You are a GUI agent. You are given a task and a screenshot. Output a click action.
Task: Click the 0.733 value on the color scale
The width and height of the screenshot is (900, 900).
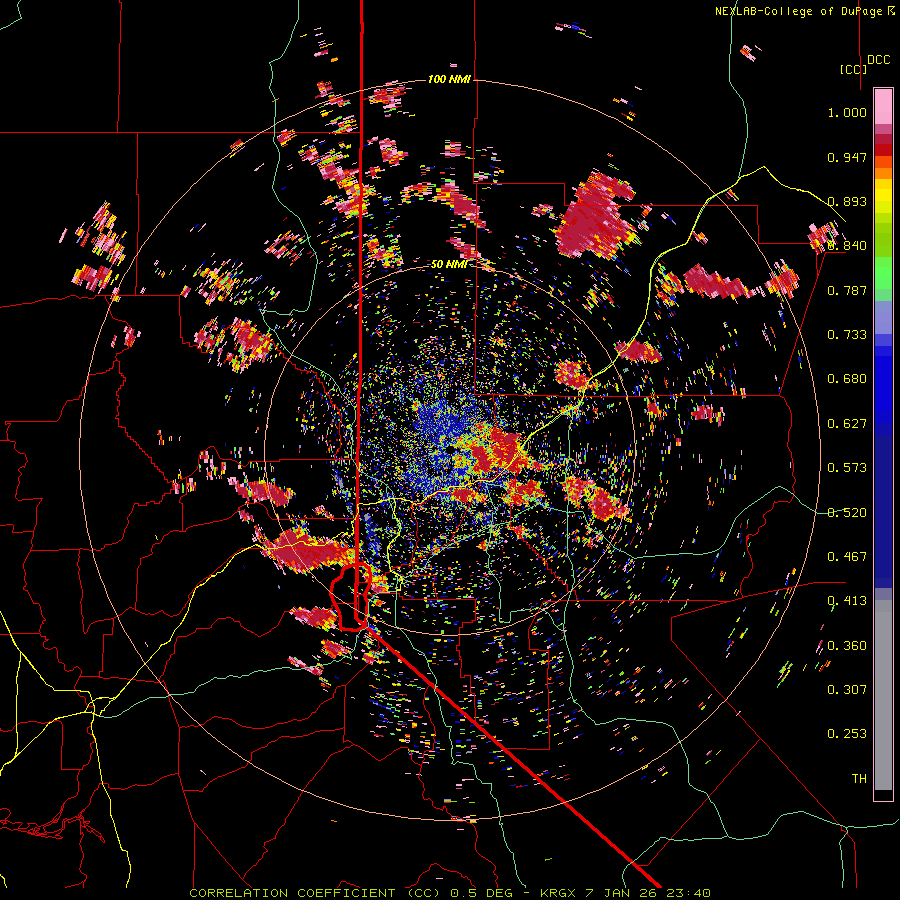[847, 335]
